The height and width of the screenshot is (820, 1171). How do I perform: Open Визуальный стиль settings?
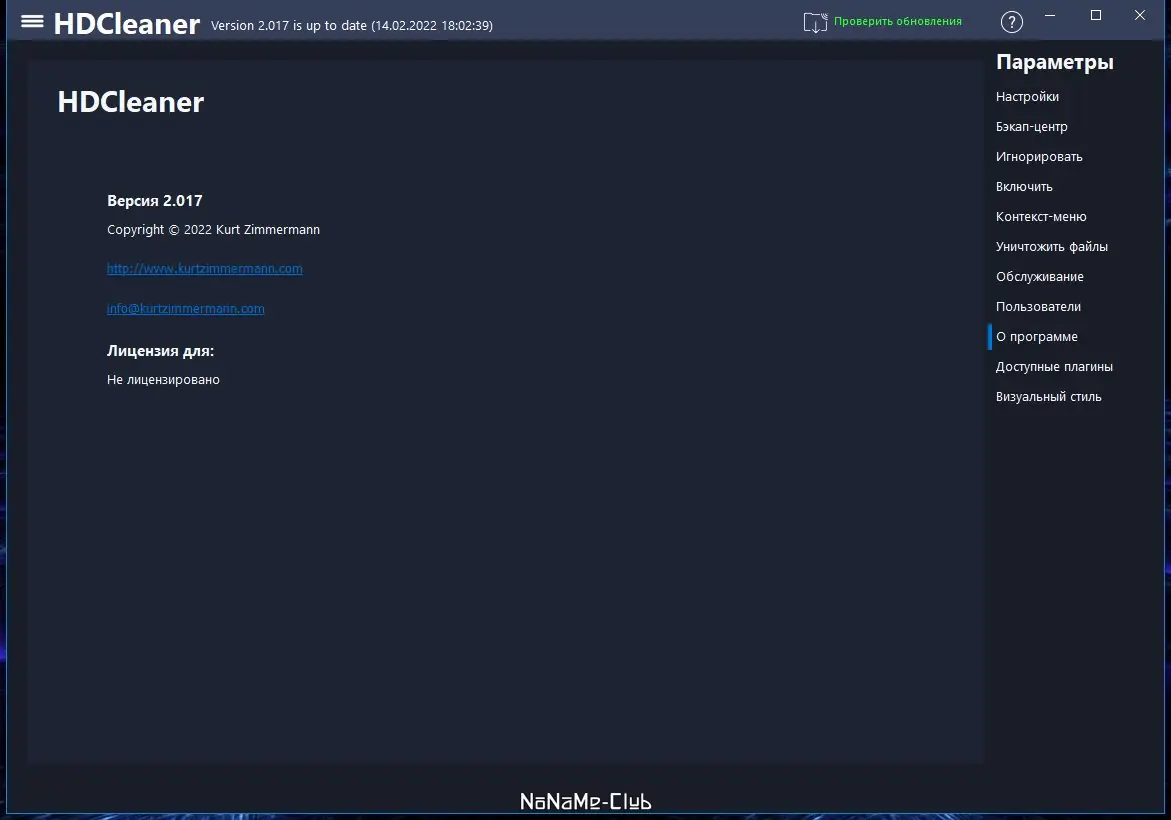coord(1049,397)
